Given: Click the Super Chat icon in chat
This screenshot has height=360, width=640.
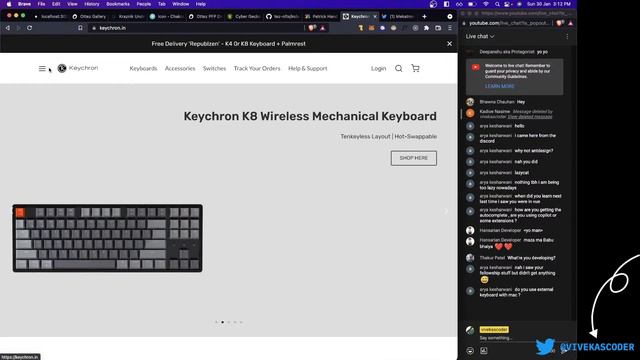Looking at the screenshot, I should click(484, 351).
